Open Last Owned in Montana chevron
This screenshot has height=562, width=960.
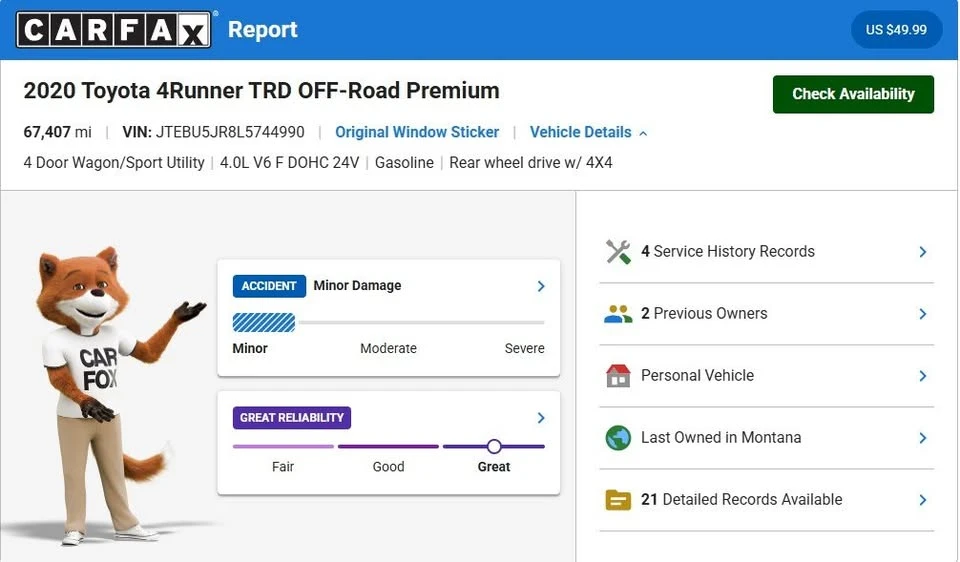point(923,438)
